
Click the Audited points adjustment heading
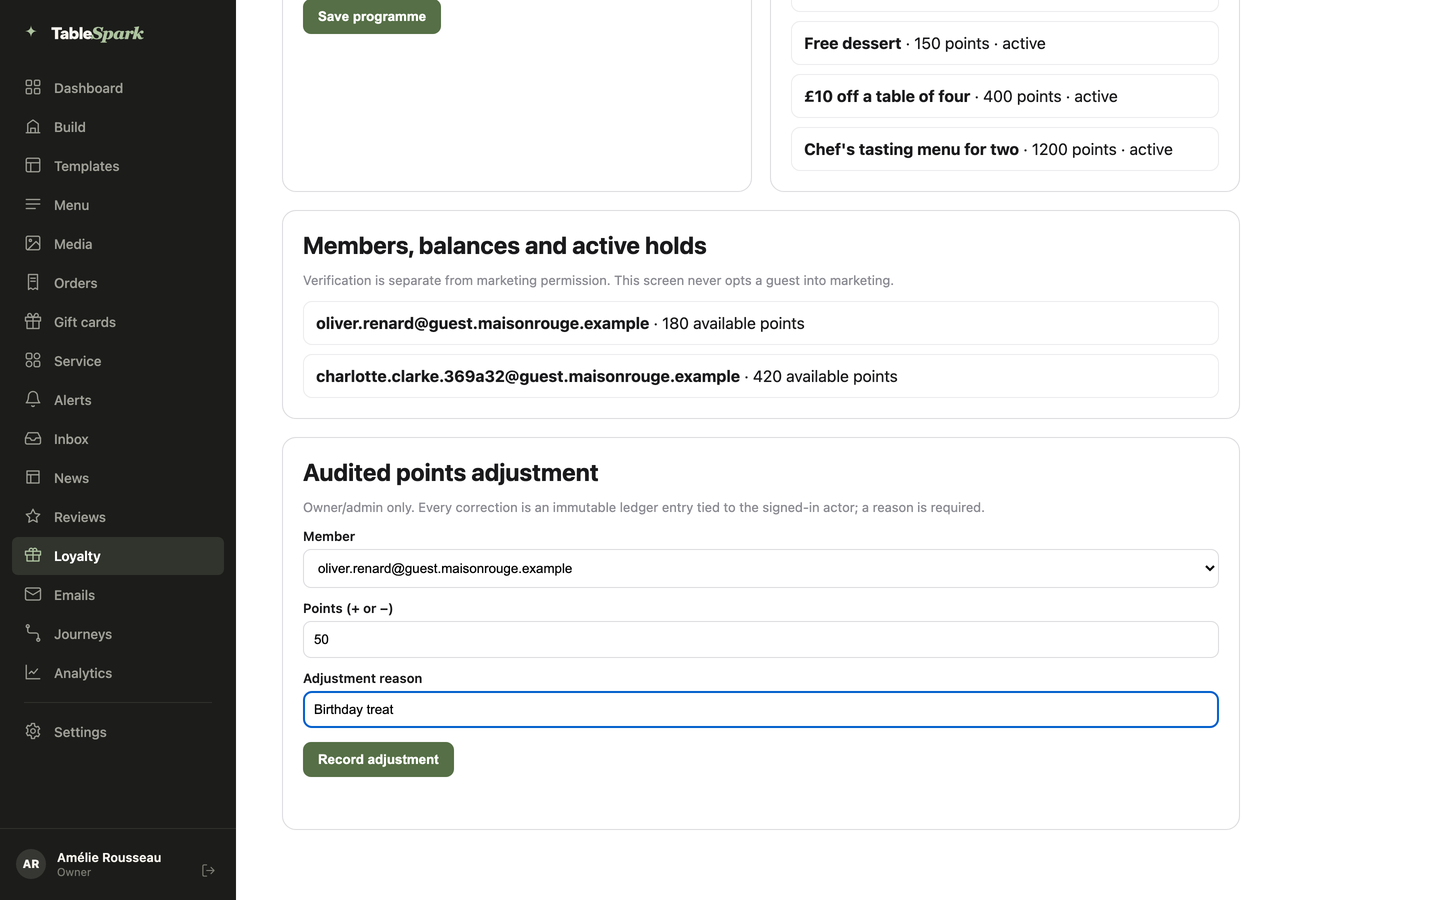451,472
